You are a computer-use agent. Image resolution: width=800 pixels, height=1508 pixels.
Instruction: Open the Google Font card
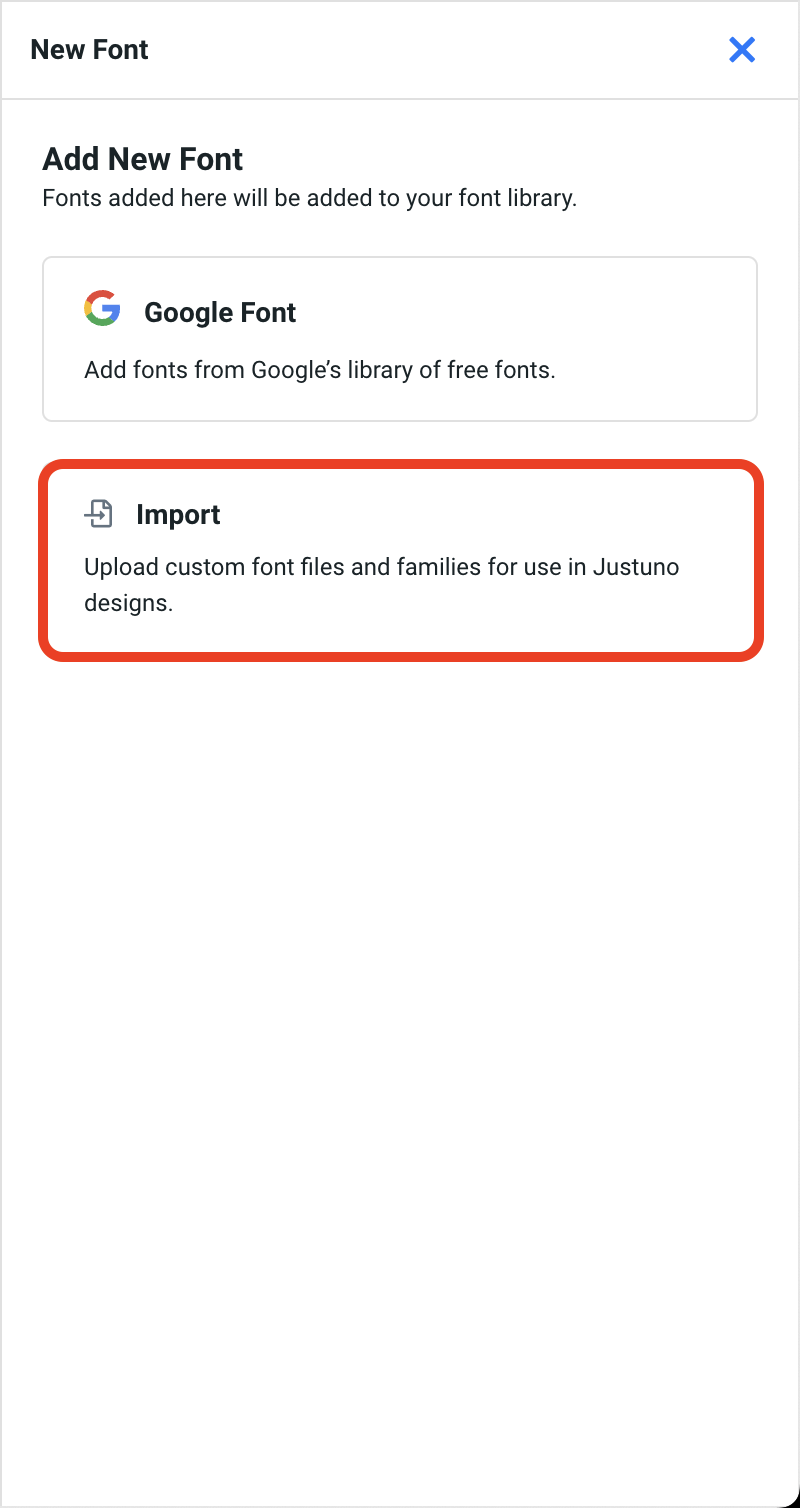[400, 339]
